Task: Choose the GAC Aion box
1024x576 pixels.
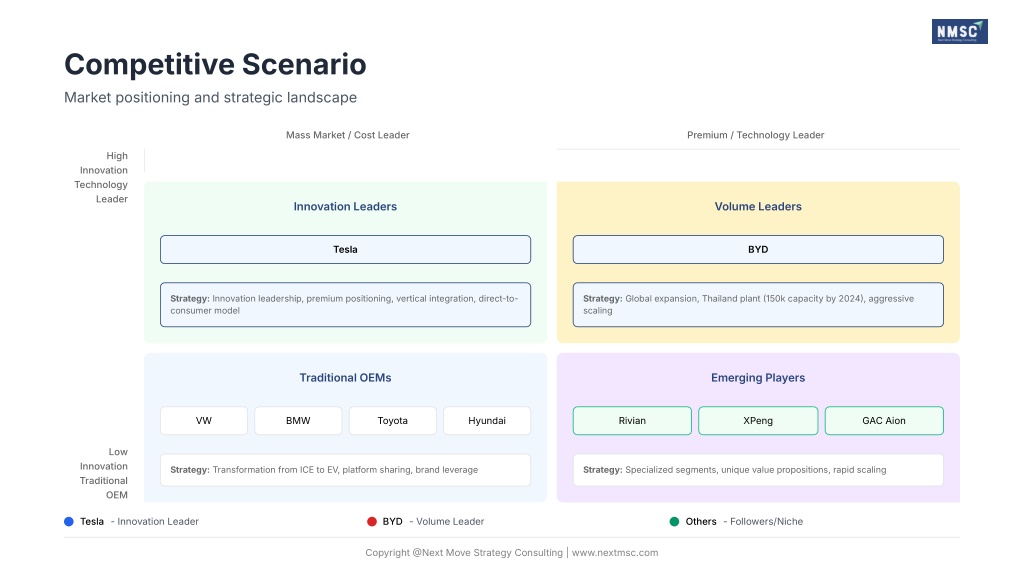Action: [x=884, y=421]
